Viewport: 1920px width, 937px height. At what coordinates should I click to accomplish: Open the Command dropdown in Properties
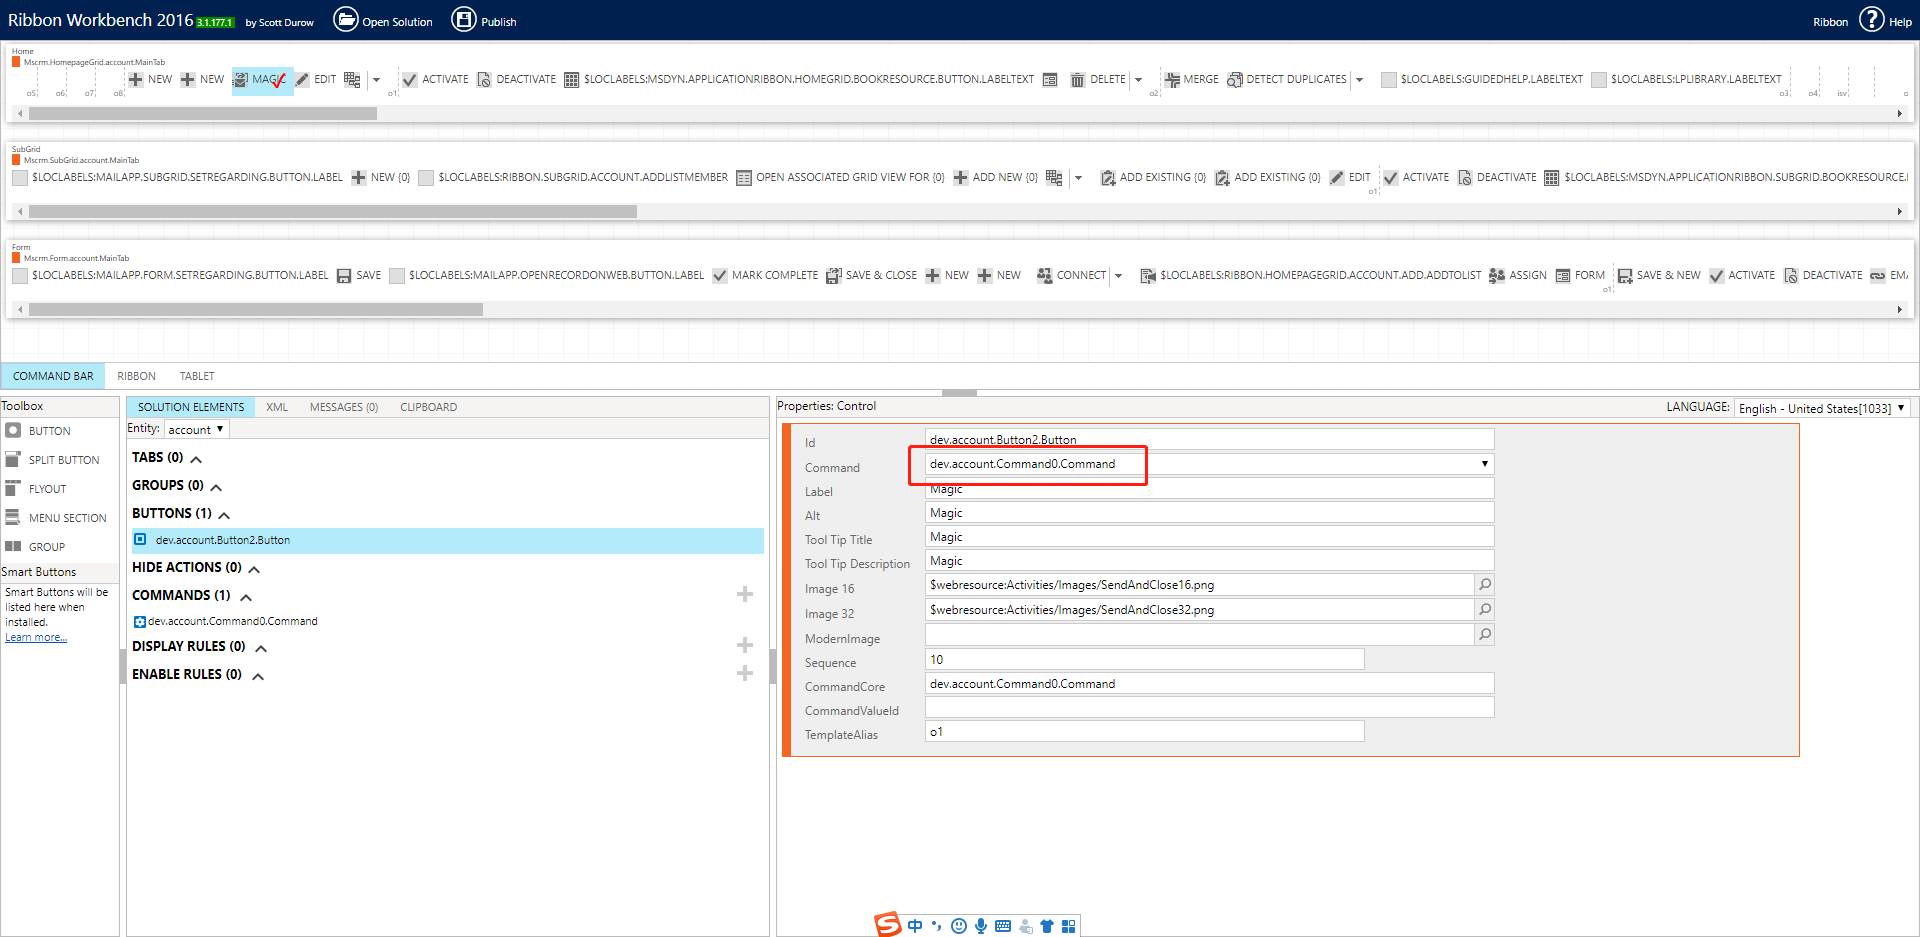1485,464
